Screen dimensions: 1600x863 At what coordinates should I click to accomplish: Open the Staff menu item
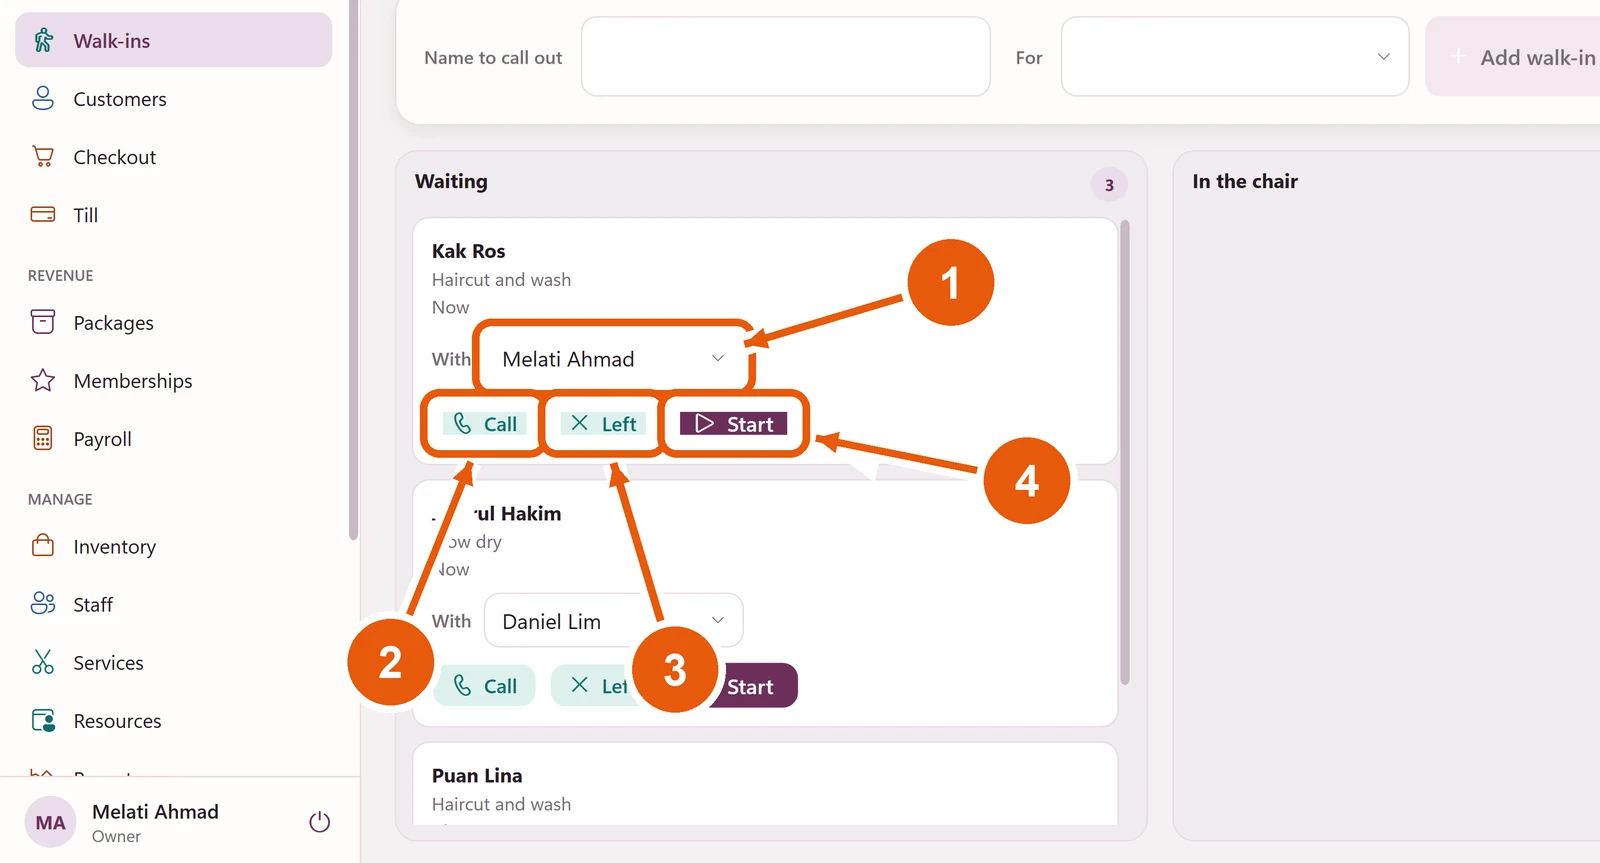pyautogui.click(x=174, y=604)
